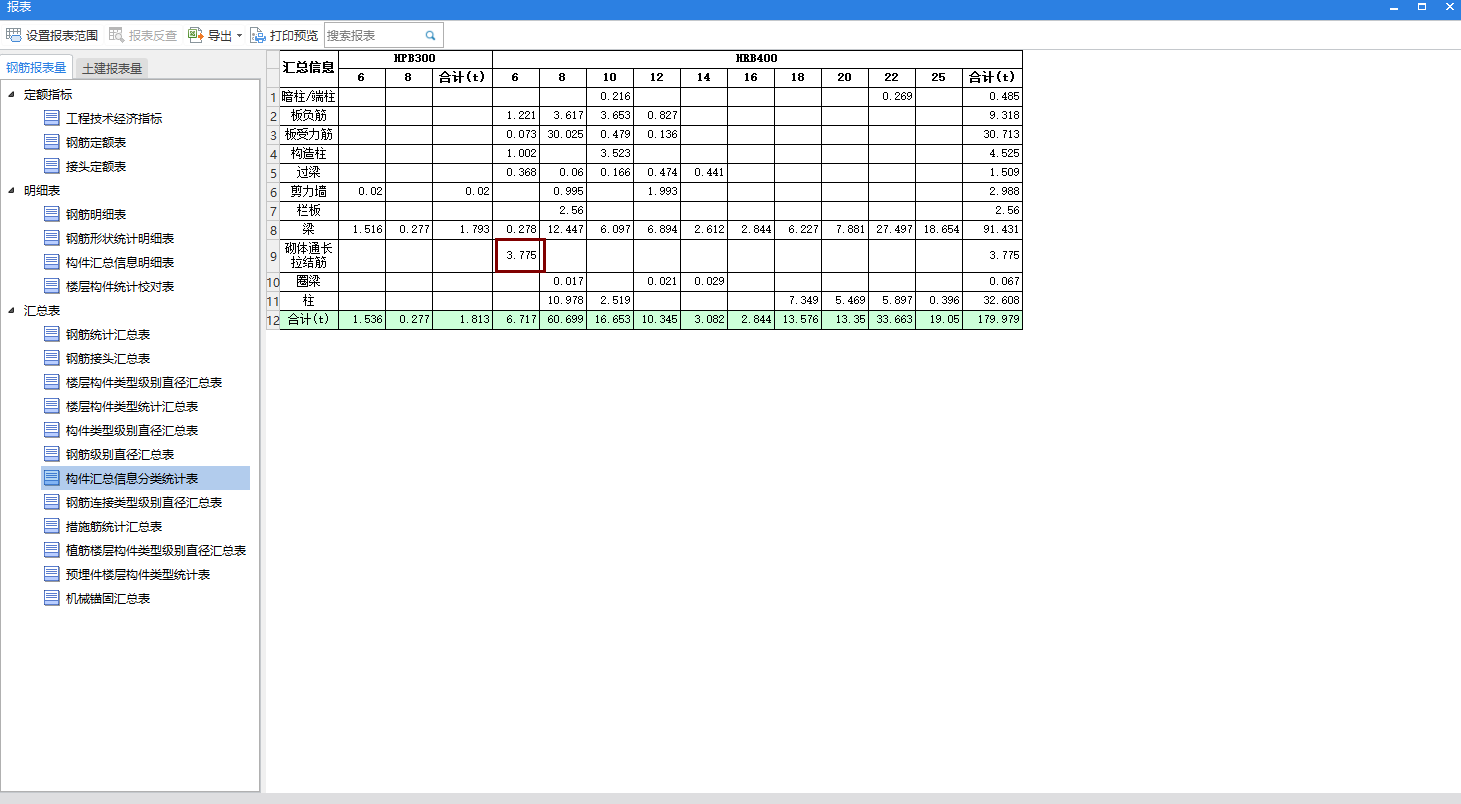Click the 60.699 total cell

[x=563, y=320]
